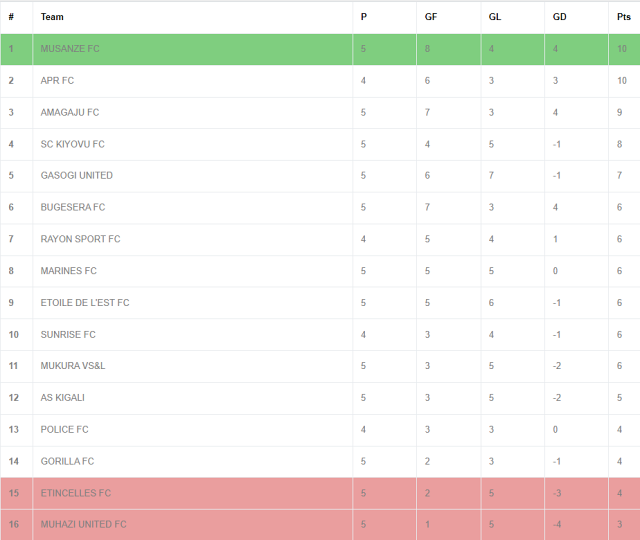Select AS KIGALI in the standings
Viewport: 640px width, 540px height.
(x=62, y=398)
